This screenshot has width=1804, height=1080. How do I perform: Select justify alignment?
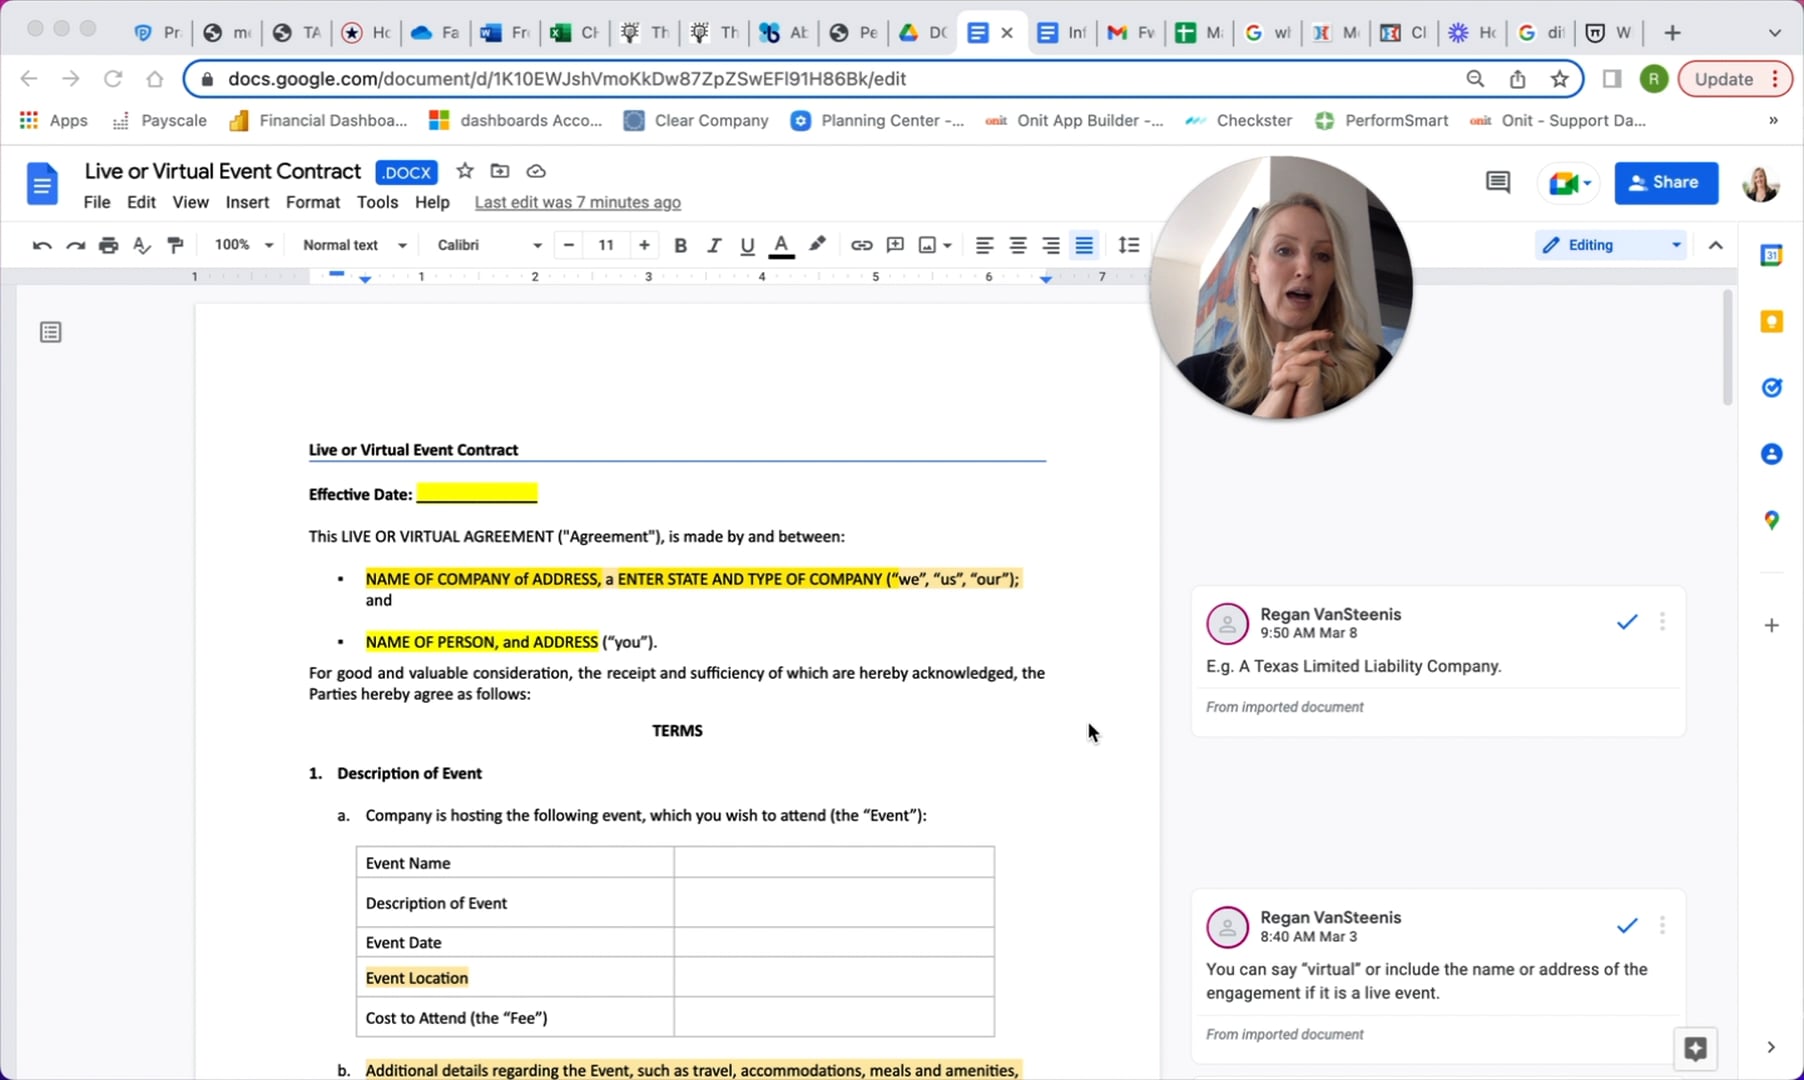(1084, 245)
